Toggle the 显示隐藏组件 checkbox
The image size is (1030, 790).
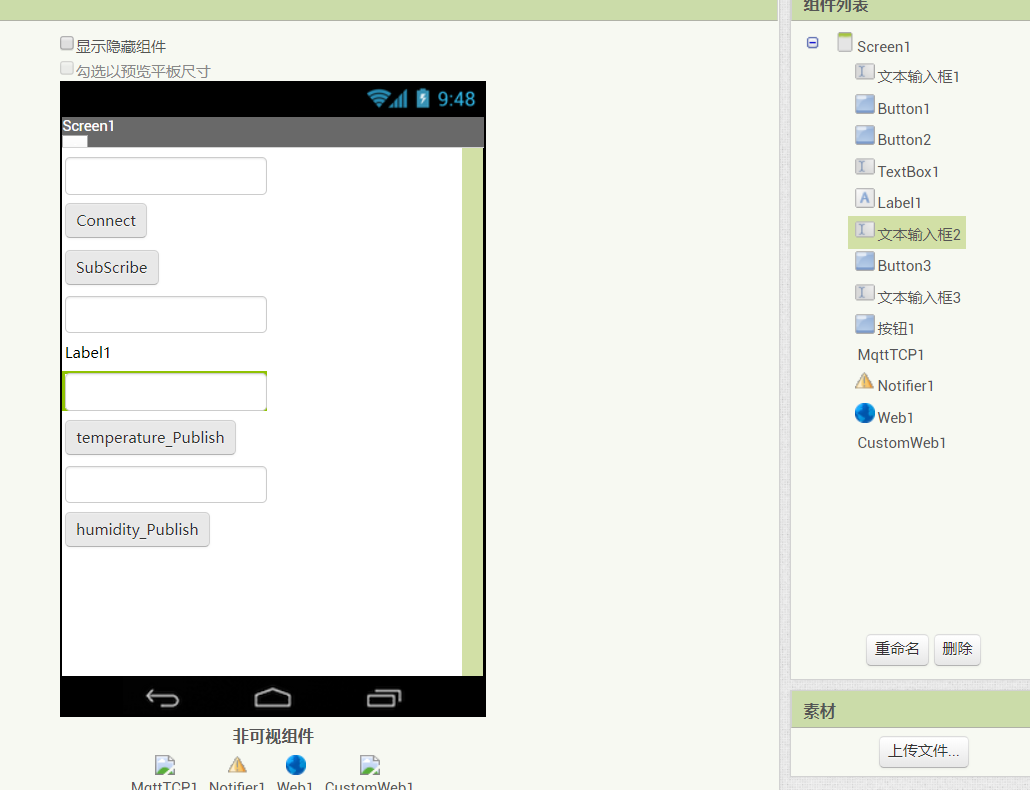[66, 44]
